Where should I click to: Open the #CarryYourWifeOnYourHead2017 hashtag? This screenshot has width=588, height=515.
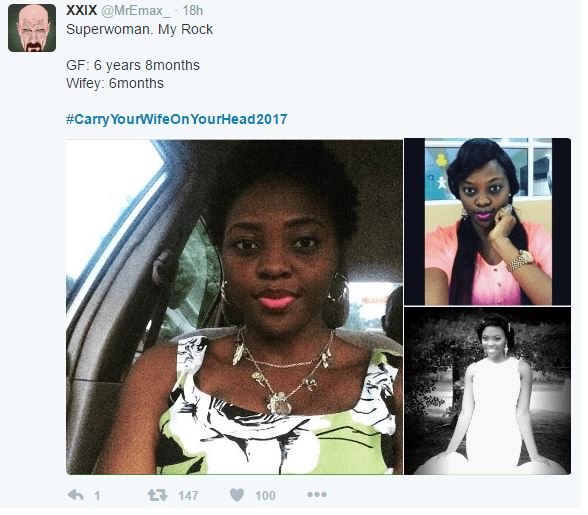point(177,119)
